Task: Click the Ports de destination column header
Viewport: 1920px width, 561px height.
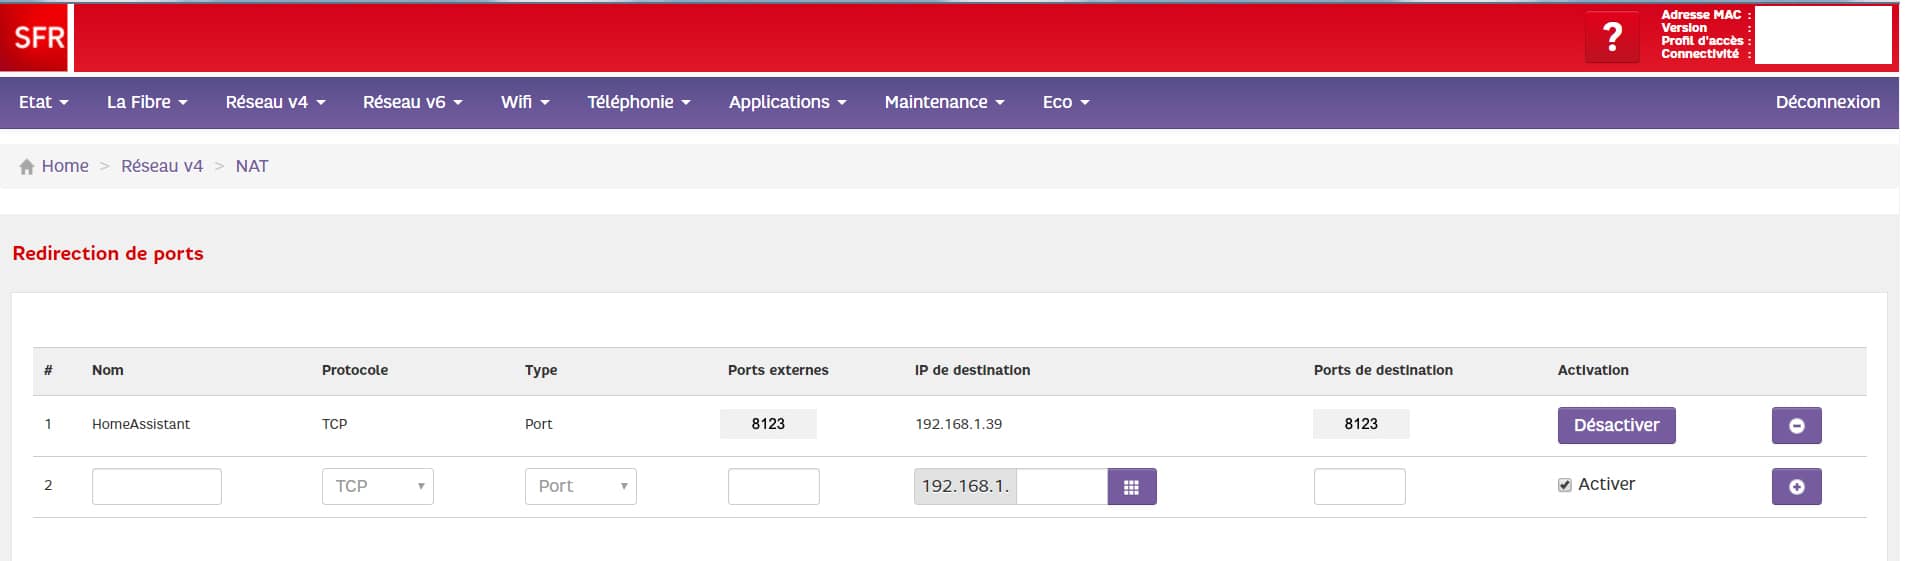Action: coord(1383,370)
